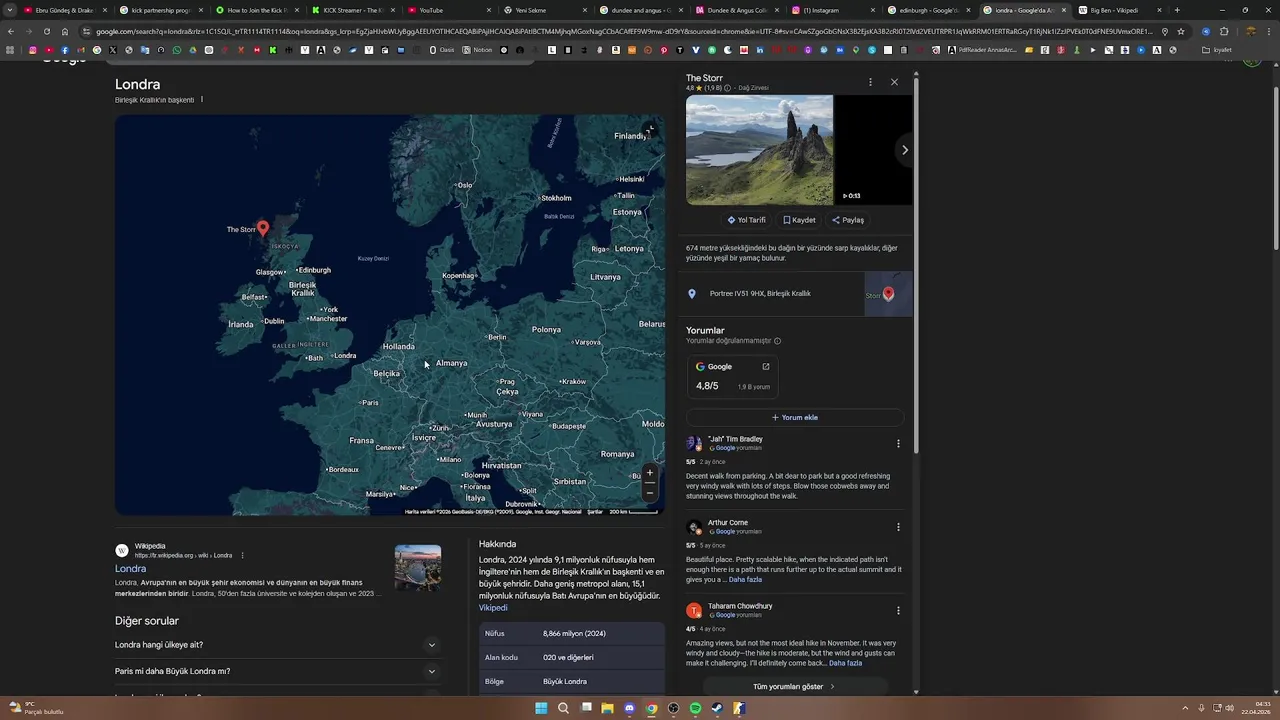Viewport: 1280px width, 720px height.
Task: Collapse the map using the top-right shrink icon
Action: [x=651, y=129]
